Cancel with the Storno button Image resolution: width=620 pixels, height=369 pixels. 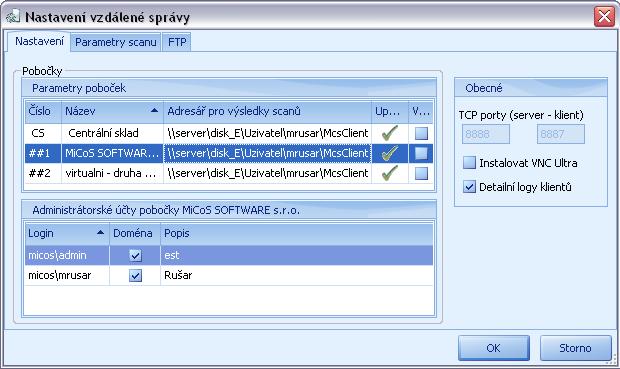tap(575, 348)
